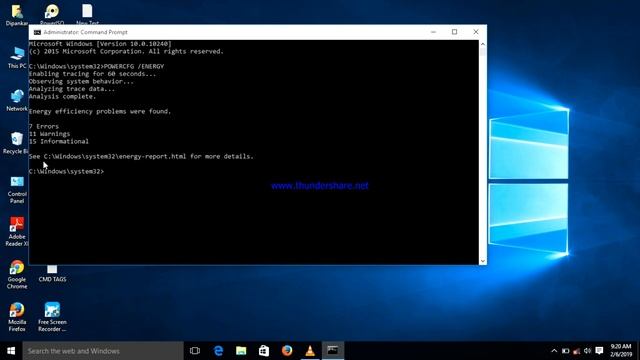Click the energy-report.html path line
This screenshot has width=640, height=360.
point(141,156)
